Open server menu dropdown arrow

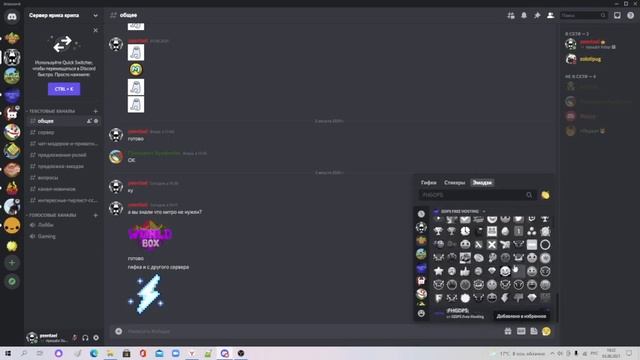tap(96, 16)
